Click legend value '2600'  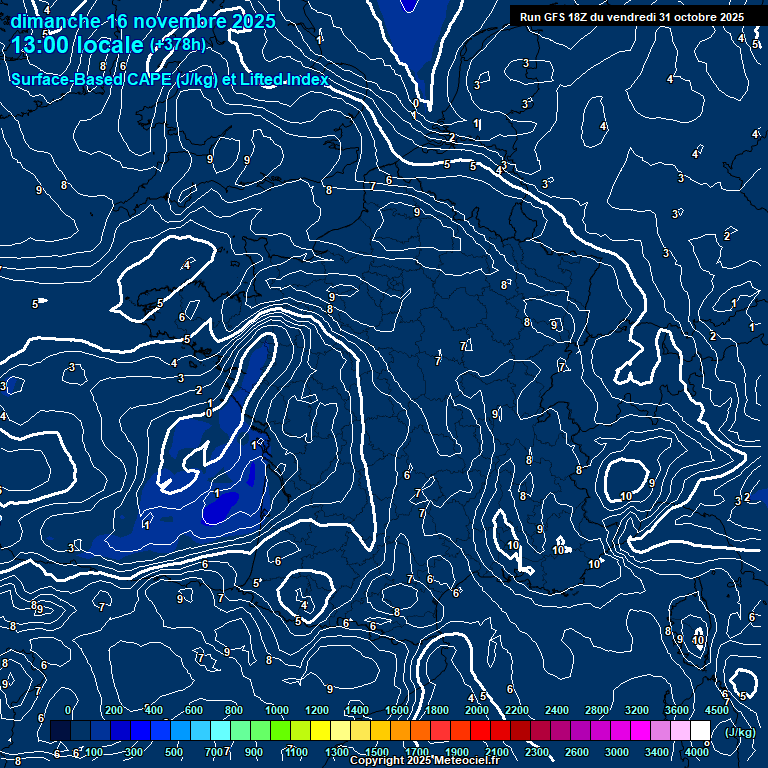[x=577, y=752]
